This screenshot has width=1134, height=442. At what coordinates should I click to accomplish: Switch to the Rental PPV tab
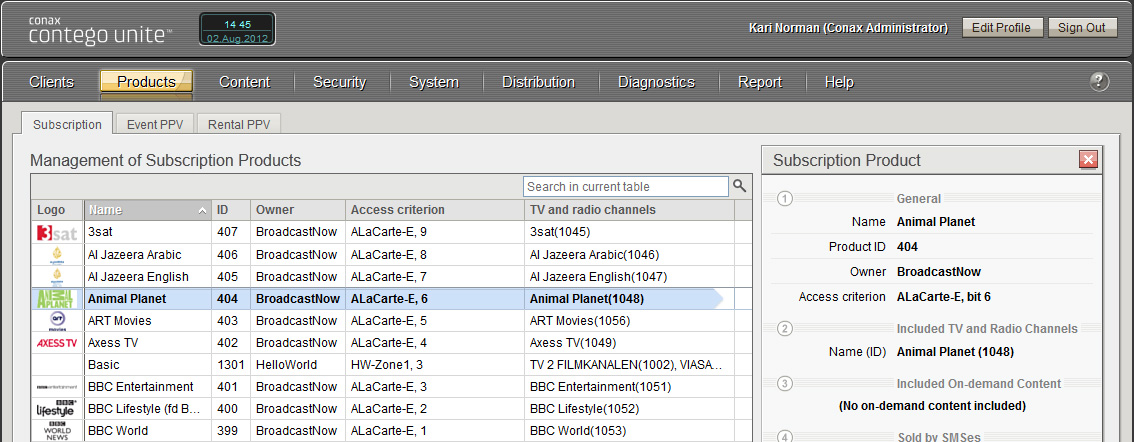click(238, 125)
